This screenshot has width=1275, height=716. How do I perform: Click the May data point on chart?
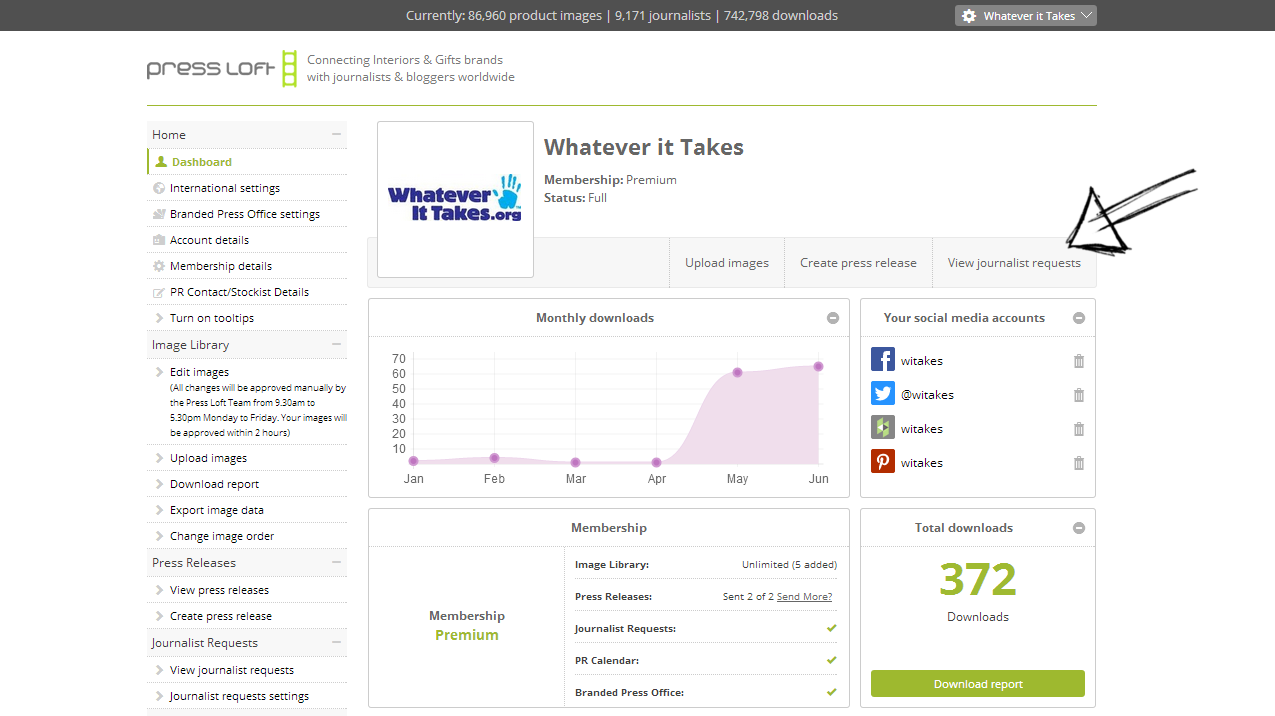coord(737,372)
